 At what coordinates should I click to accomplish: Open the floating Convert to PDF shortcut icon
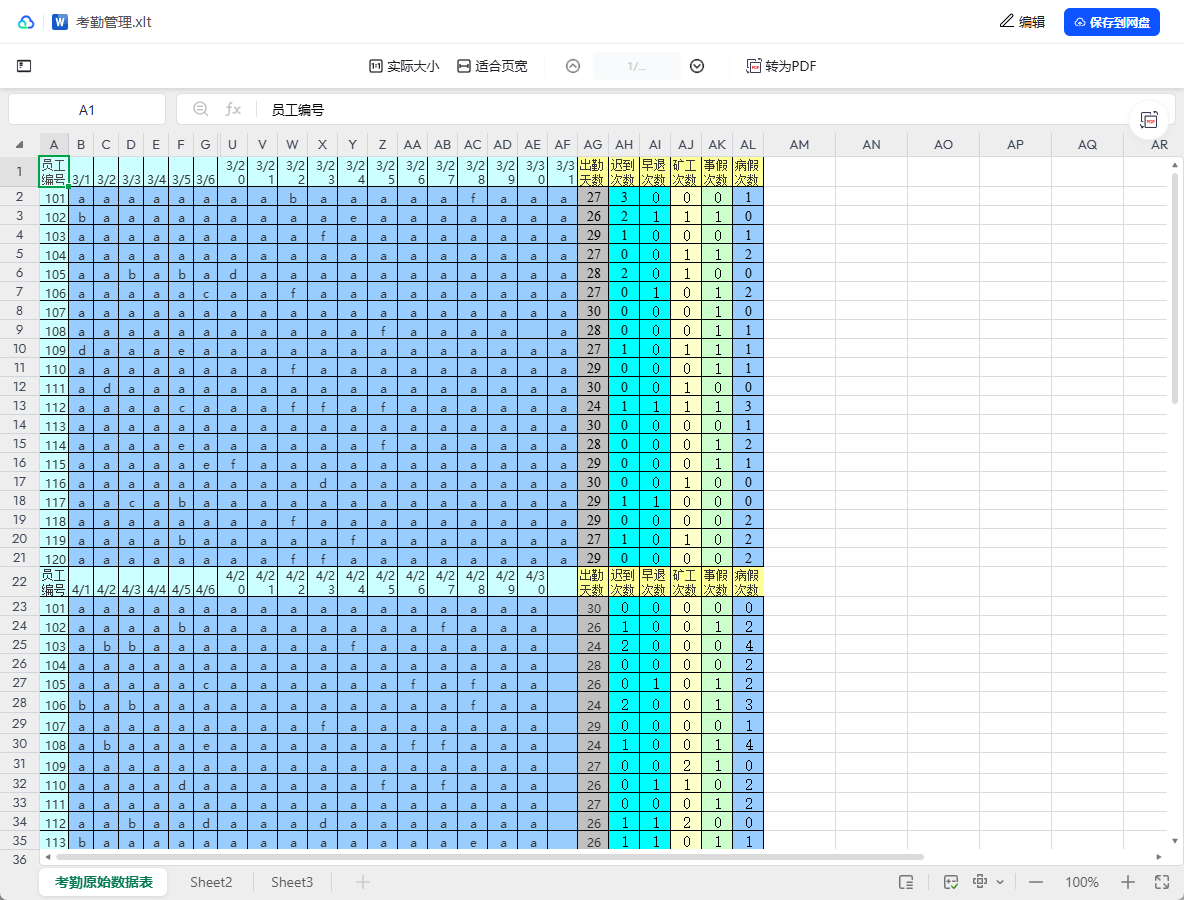point(1149,118)
